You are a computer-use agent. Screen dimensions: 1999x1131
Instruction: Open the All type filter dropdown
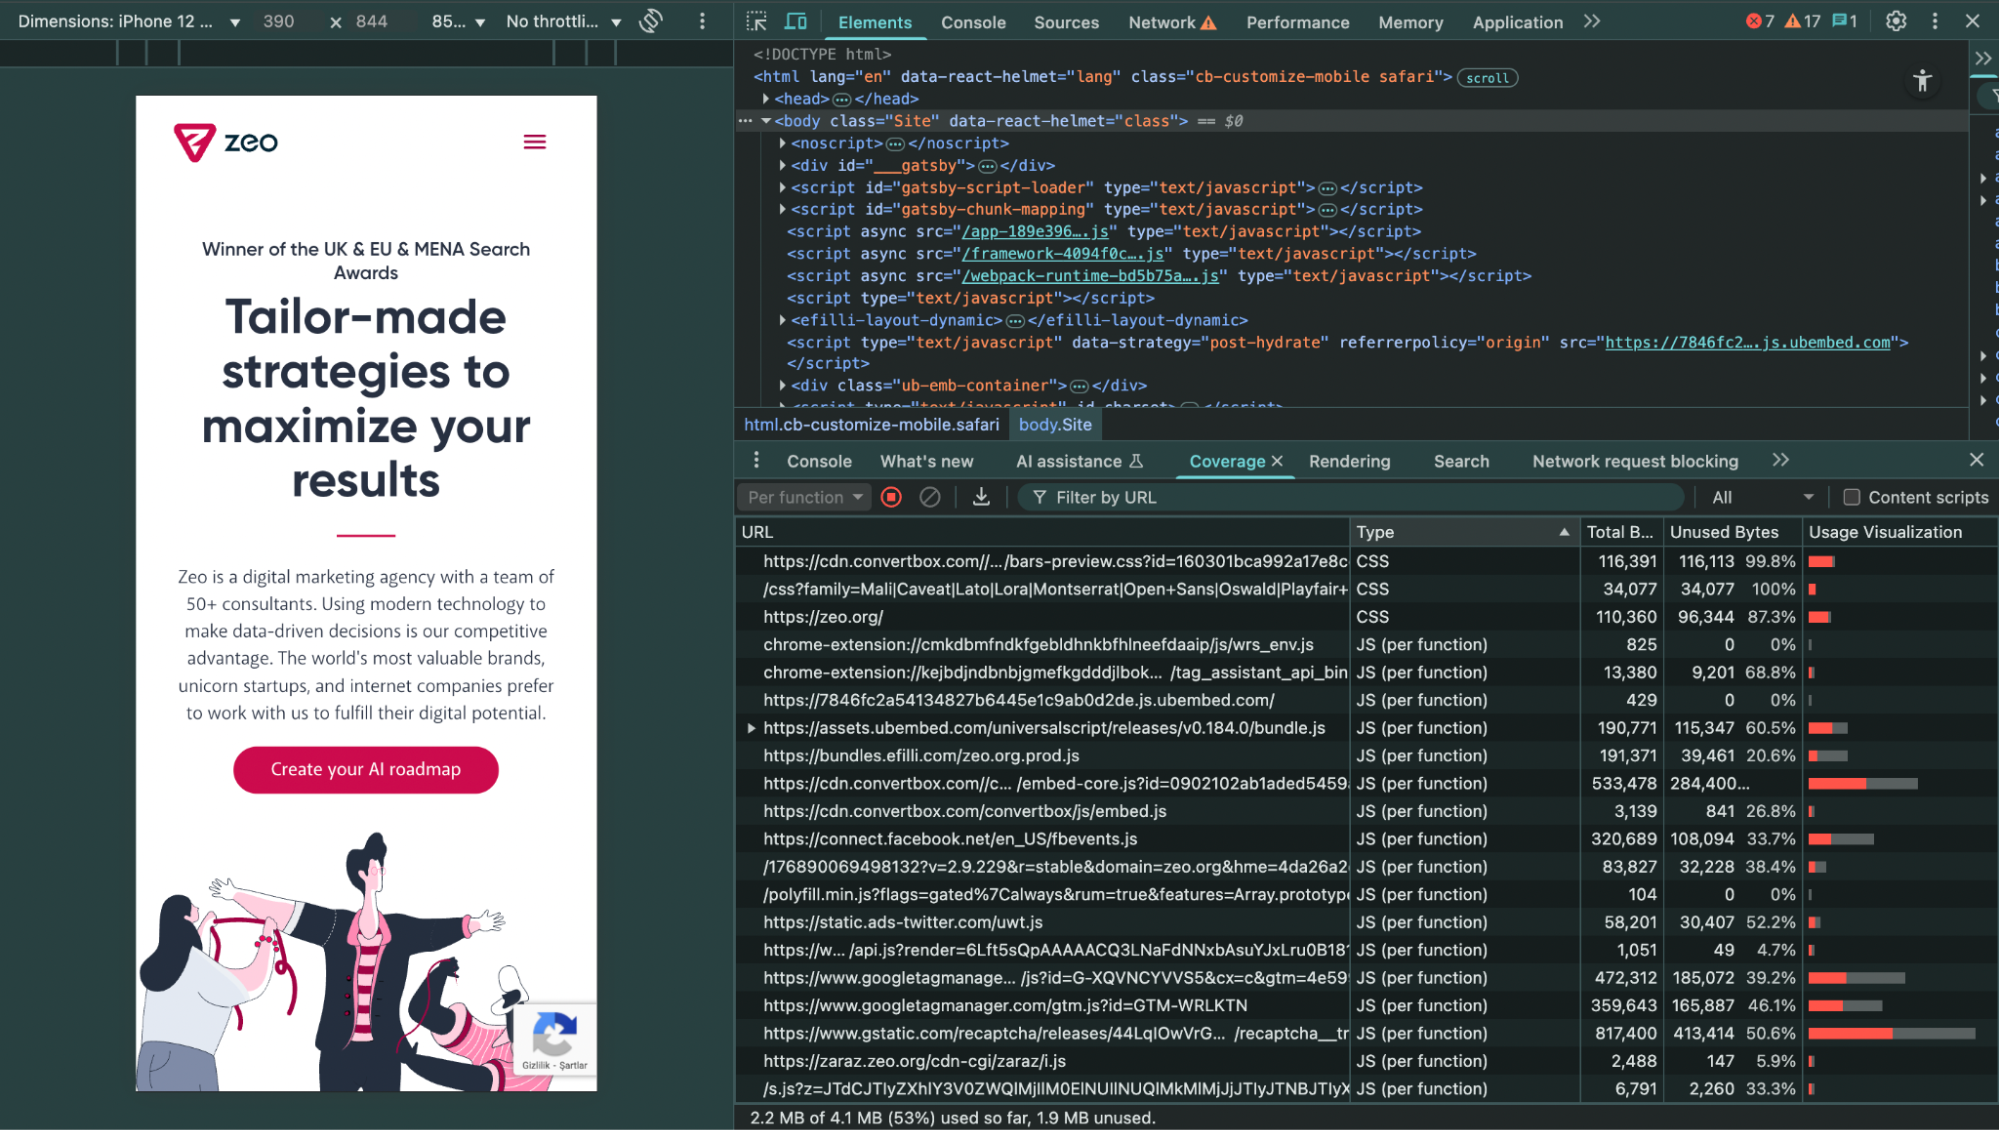point(1761,497)
